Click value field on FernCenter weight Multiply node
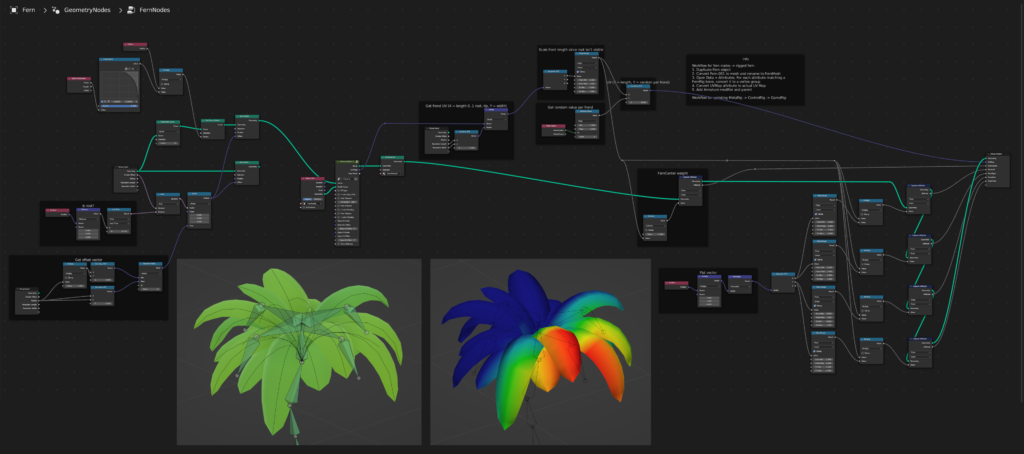 (x=655, y=234)
